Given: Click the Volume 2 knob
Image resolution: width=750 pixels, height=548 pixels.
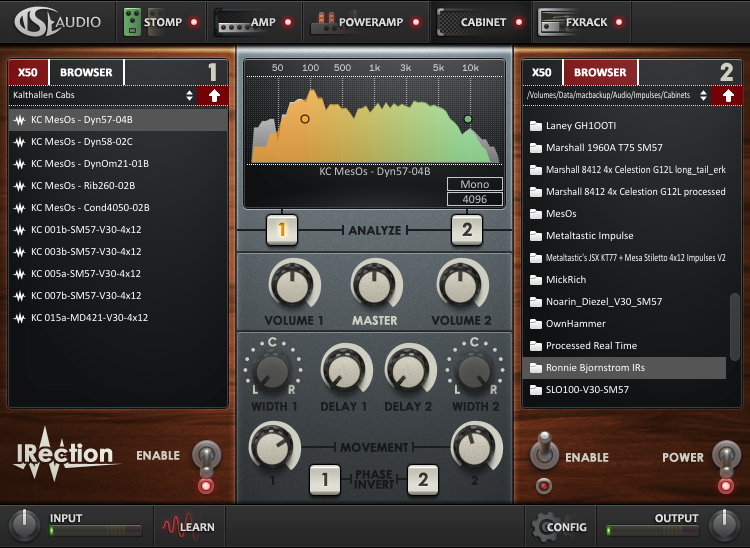Looking at the screenshot, I should pos(461,285).
